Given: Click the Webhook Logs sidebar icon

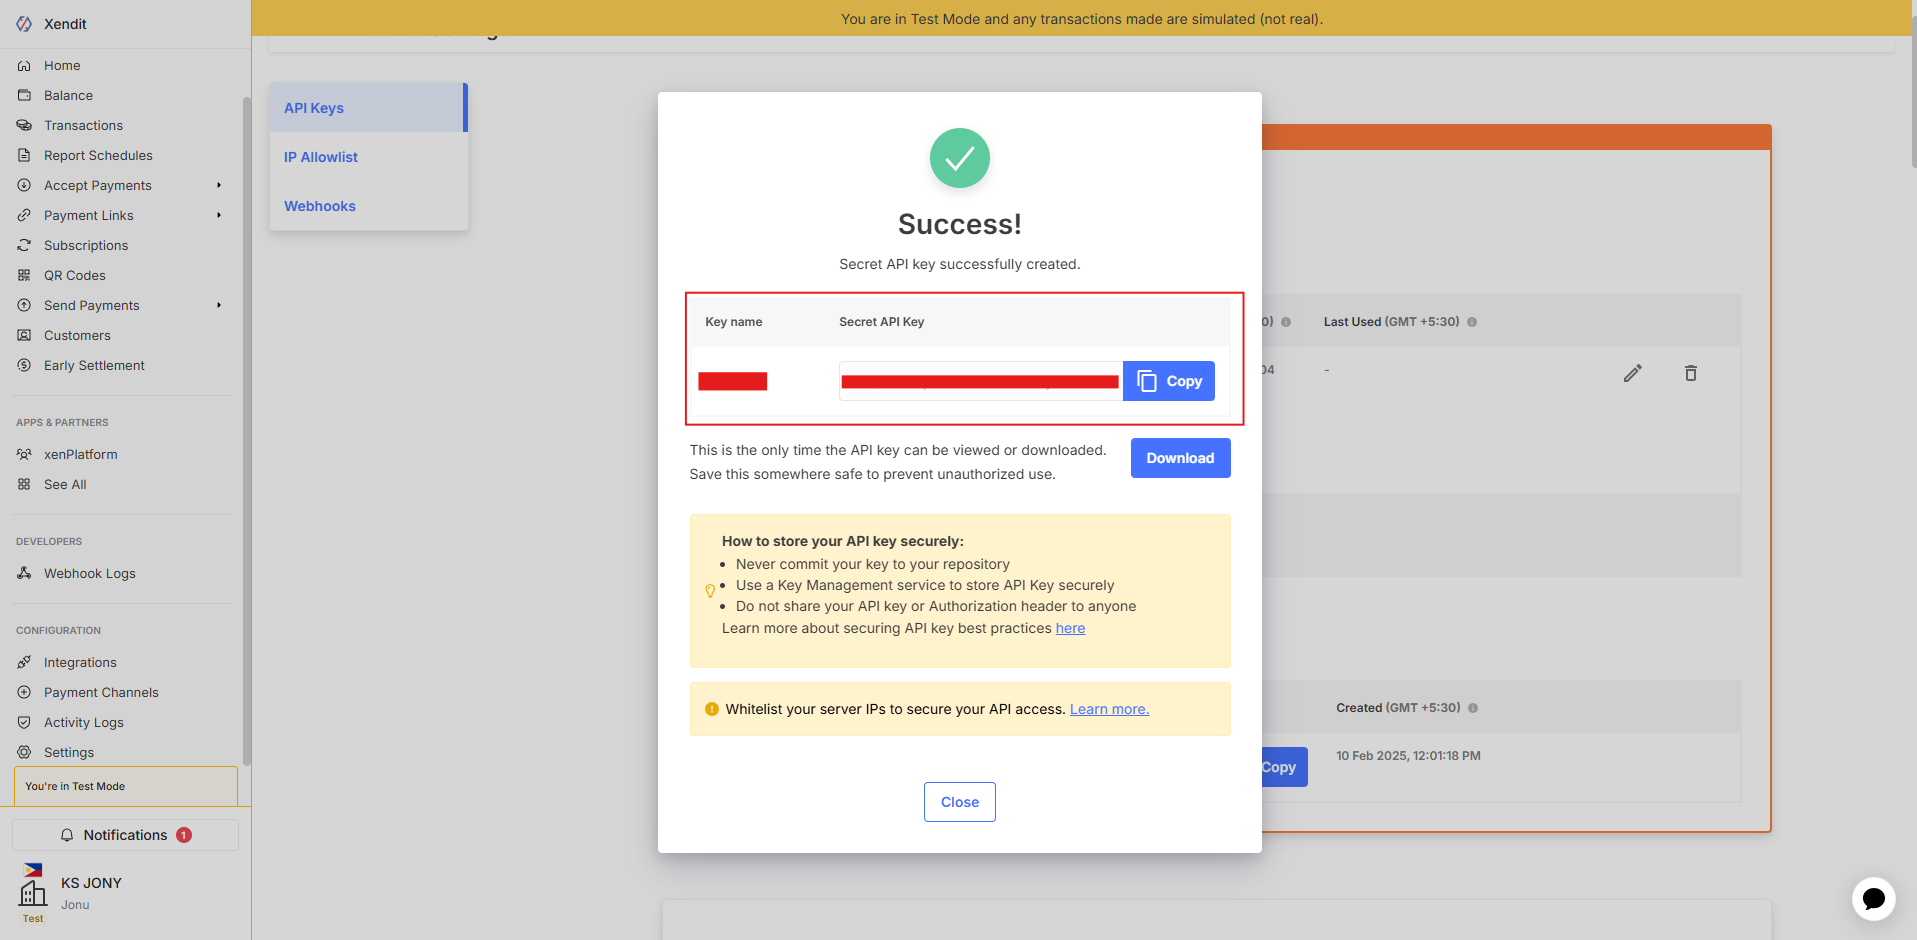Looking at the screenshot, I should (x=24, y=573).
